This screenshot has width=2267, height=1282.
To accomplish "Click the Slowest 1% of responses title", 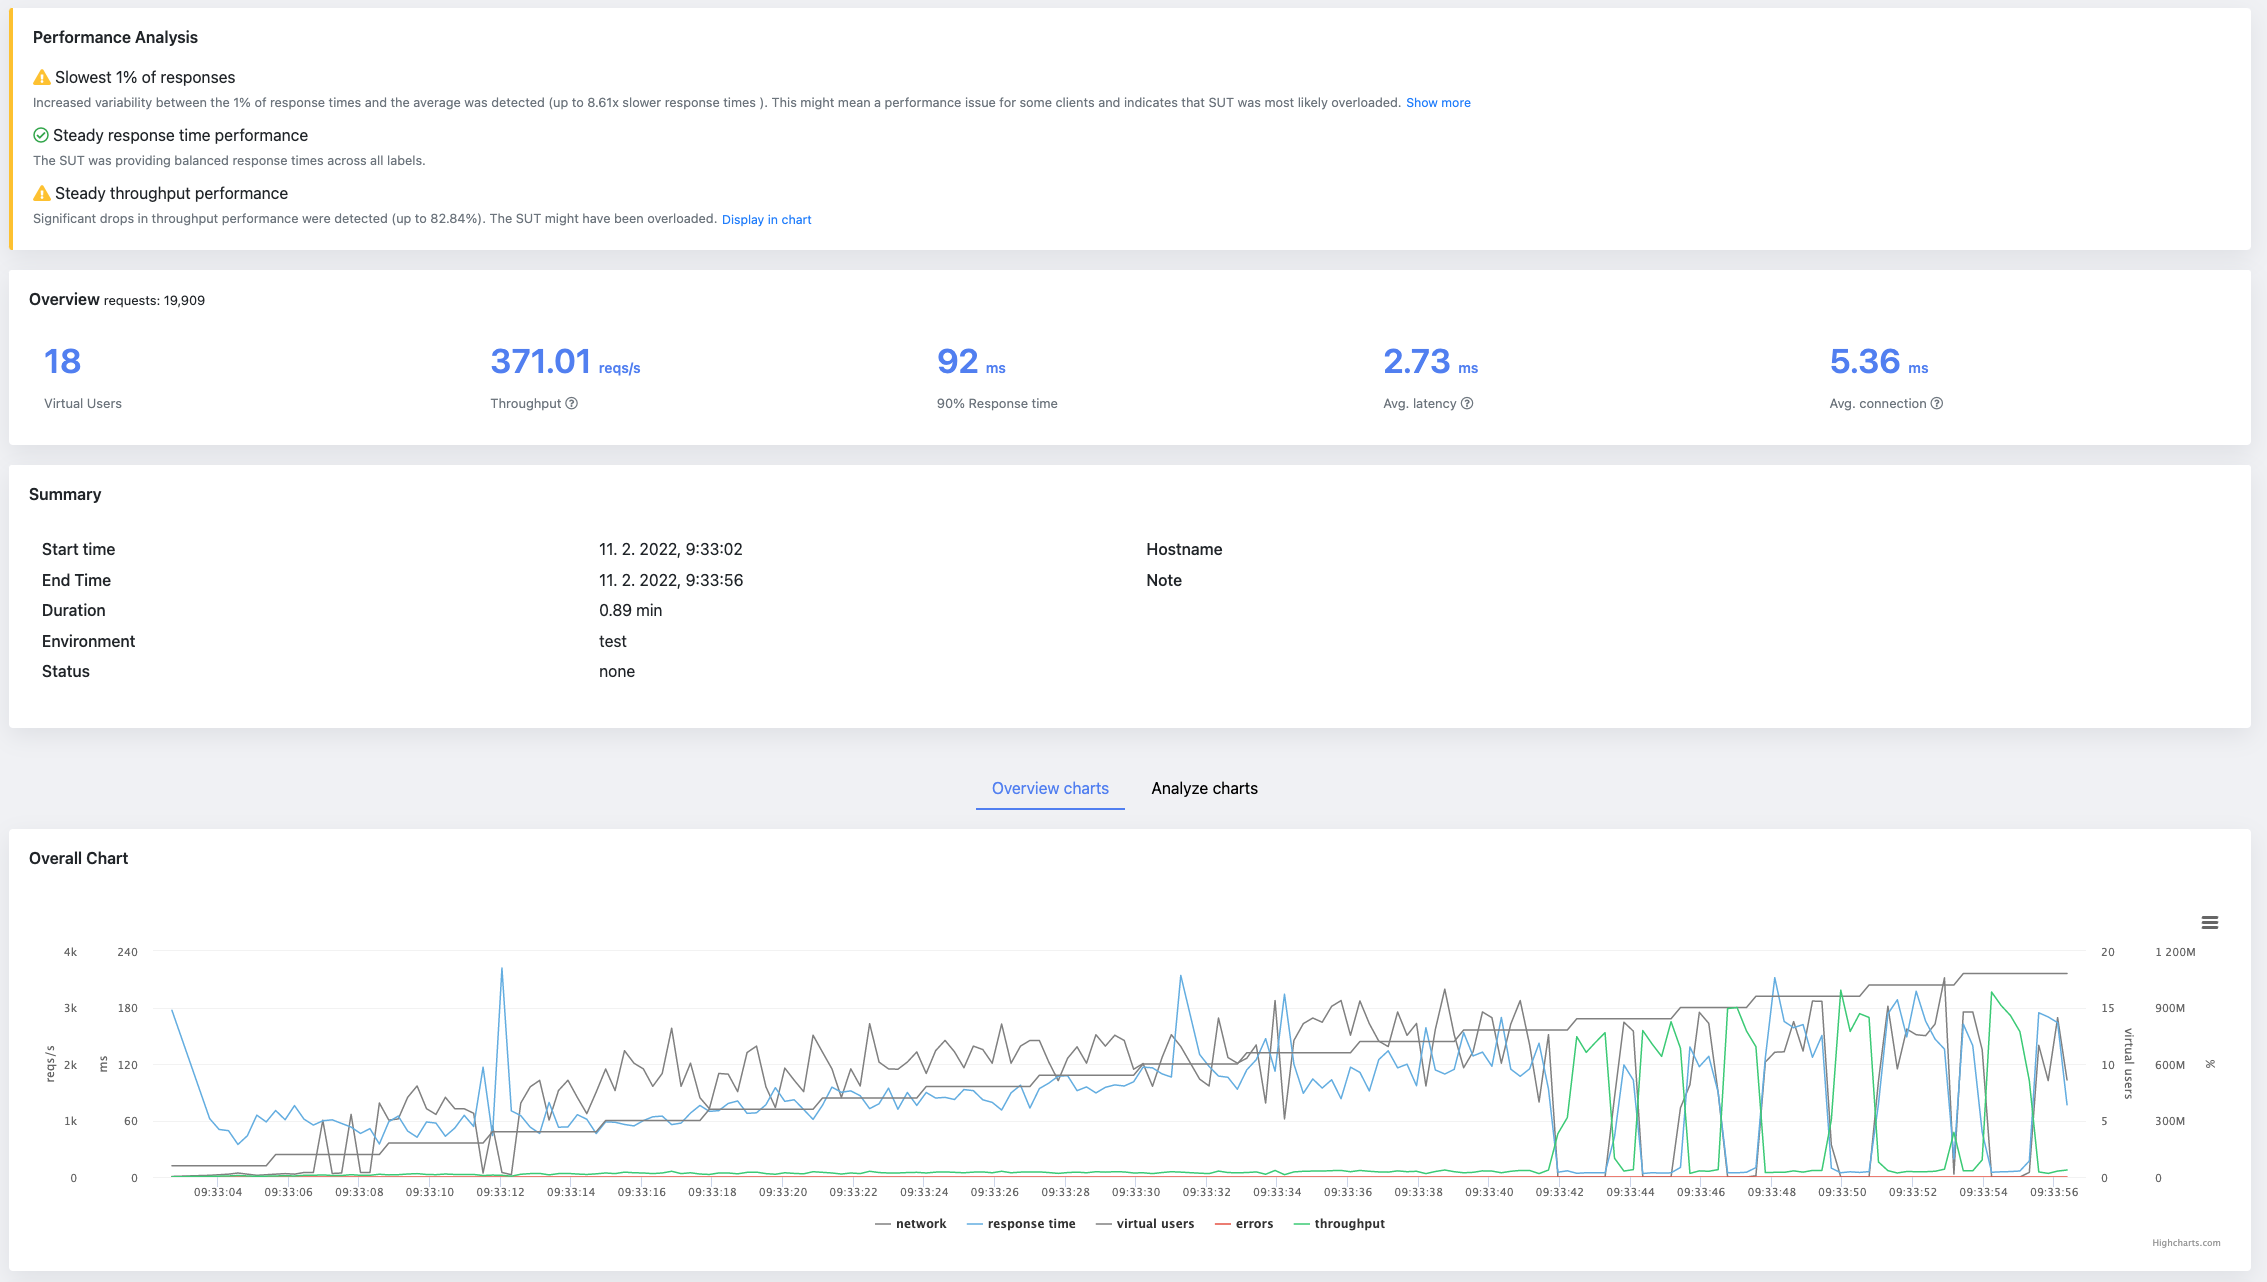I will (x=145, y=78).
